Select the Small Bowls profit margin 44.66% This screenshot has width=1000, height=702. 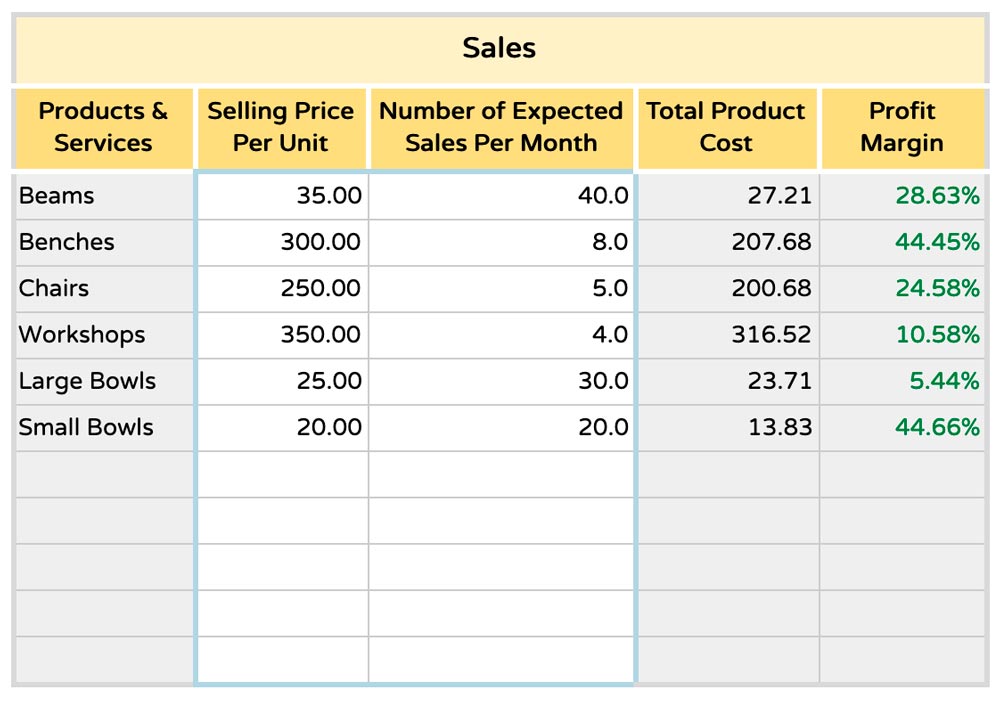(x=902, y=427)
